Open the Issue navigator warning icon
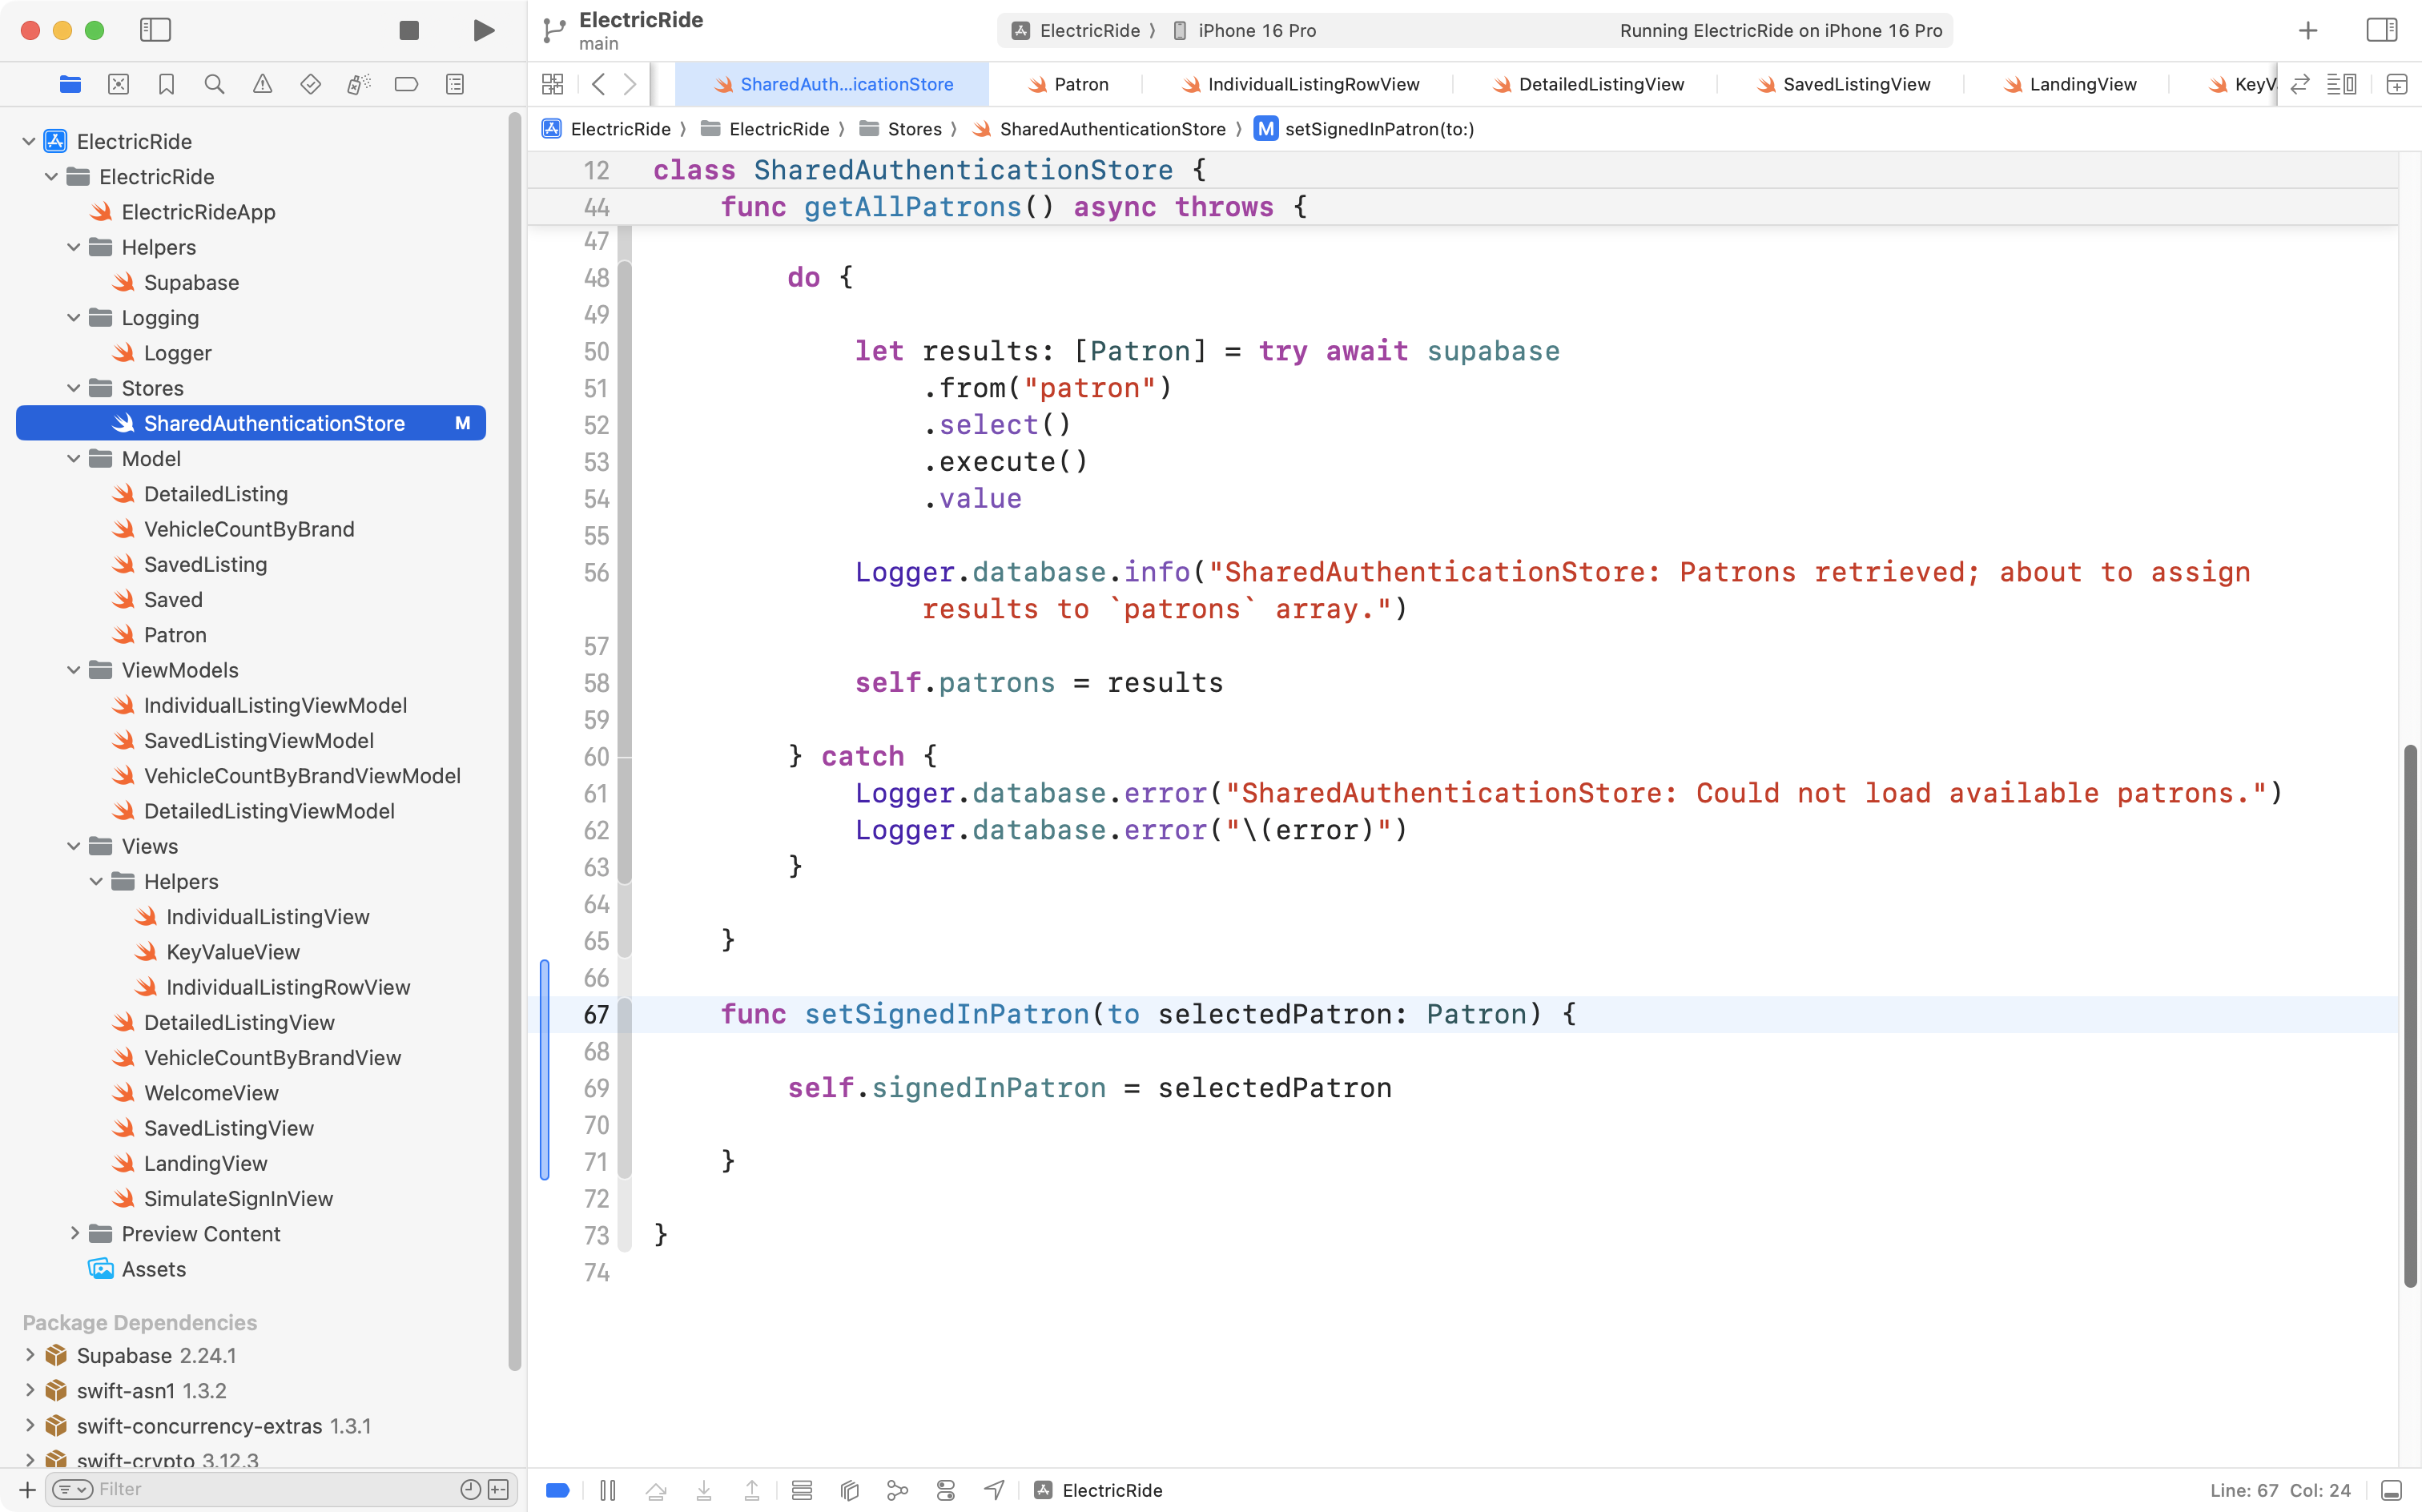This screenshot has height=1512, width=2422. 262,84
